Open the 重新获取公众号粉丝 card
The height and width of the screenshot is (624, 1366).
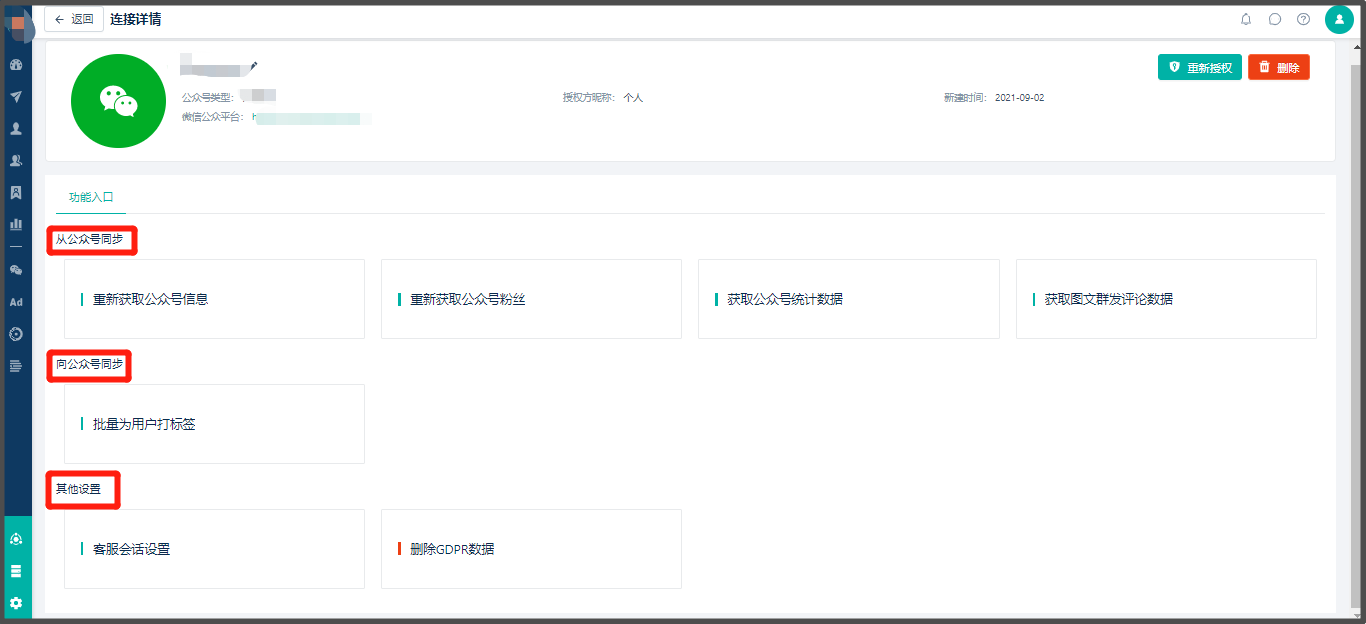pyautogui.click(x=531, y=299)
